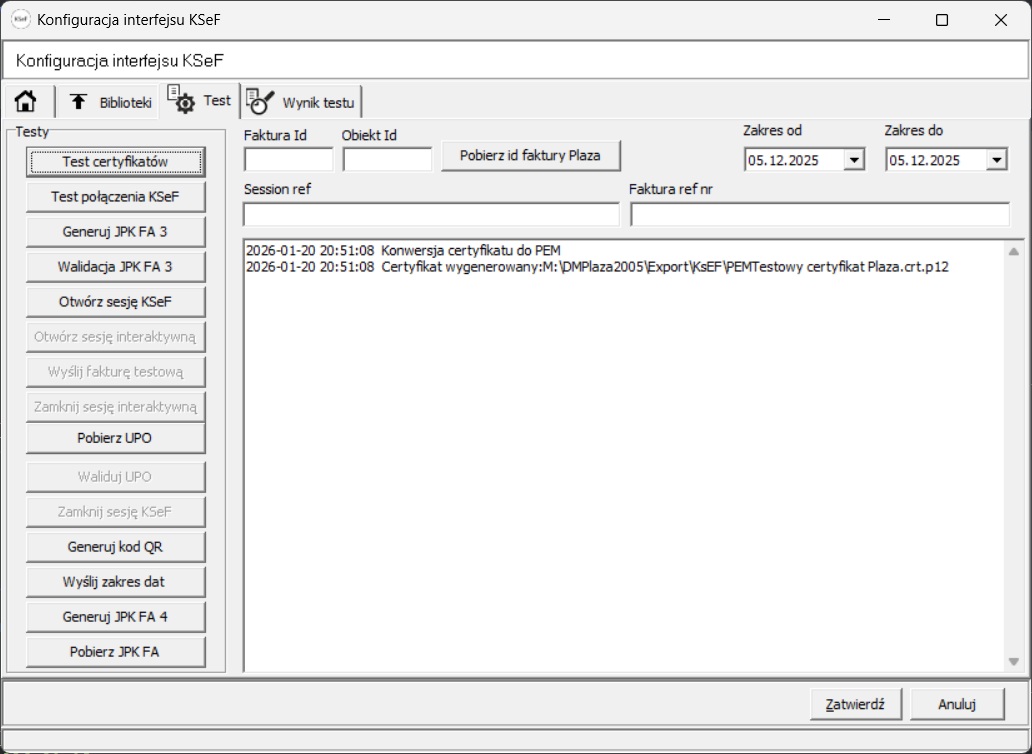
Task: Select log line 'Certyfikat wygenerowany'
Action: (597, 267)
